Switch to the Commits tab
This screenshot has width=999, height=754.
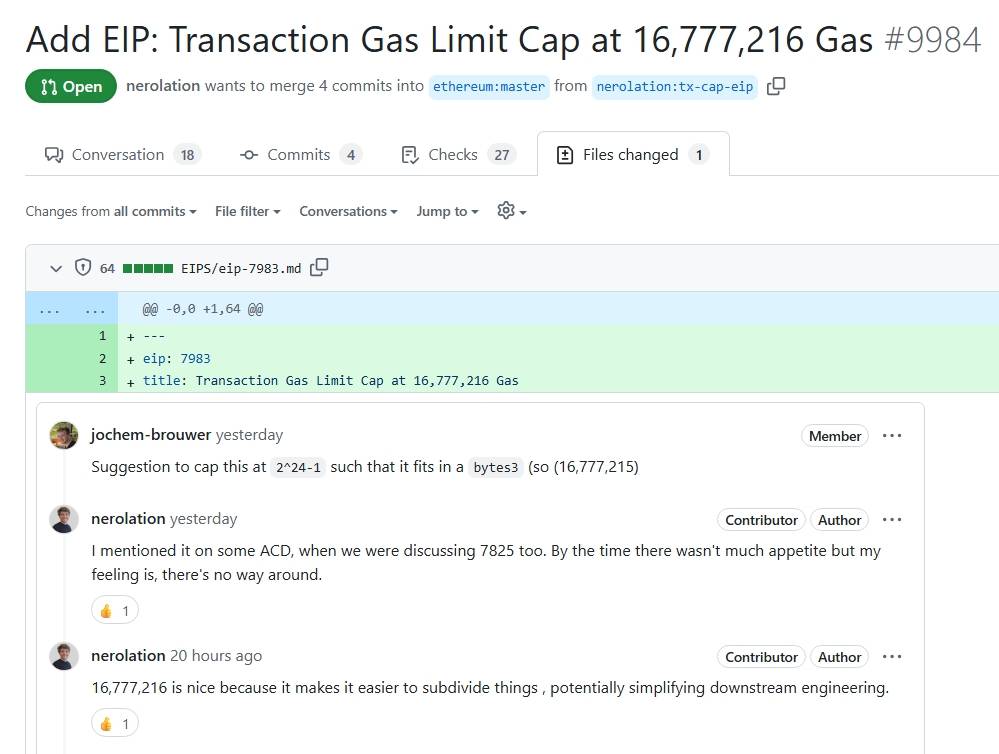(x=301, y=155)
